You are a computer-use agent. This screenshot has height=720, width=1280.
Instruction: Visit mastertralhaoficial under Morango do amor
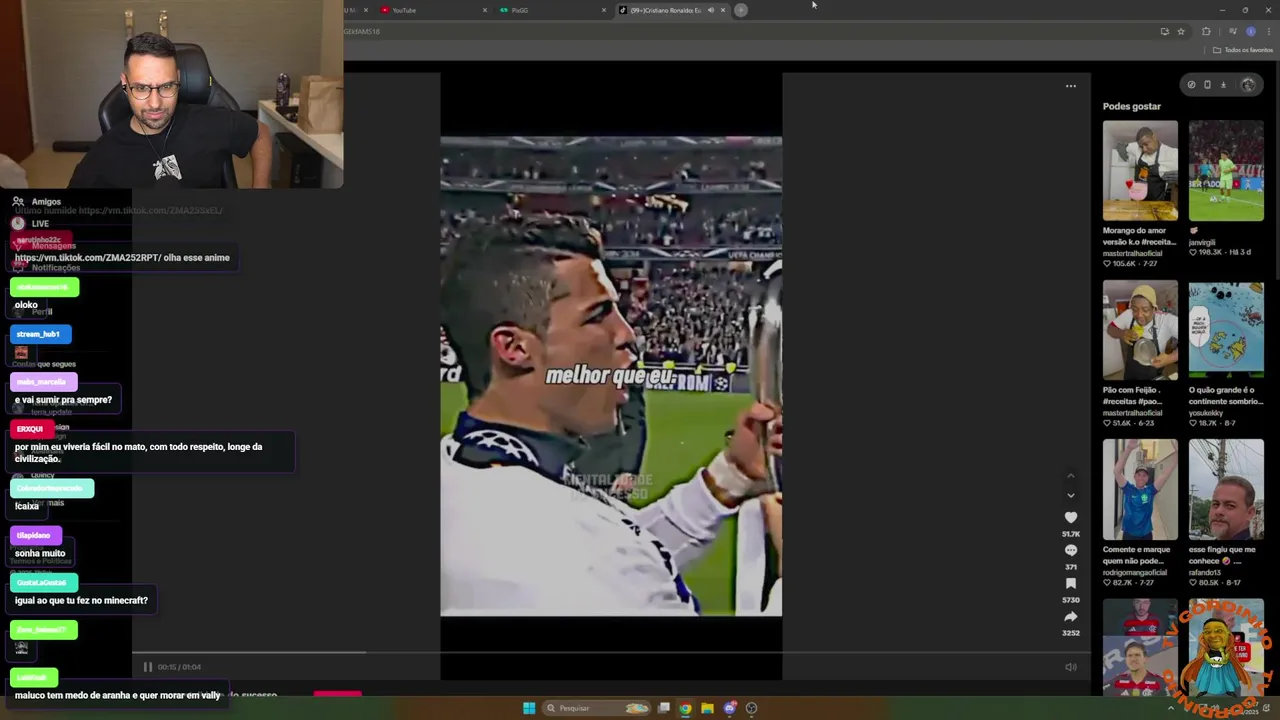[x=1134, y=253]
